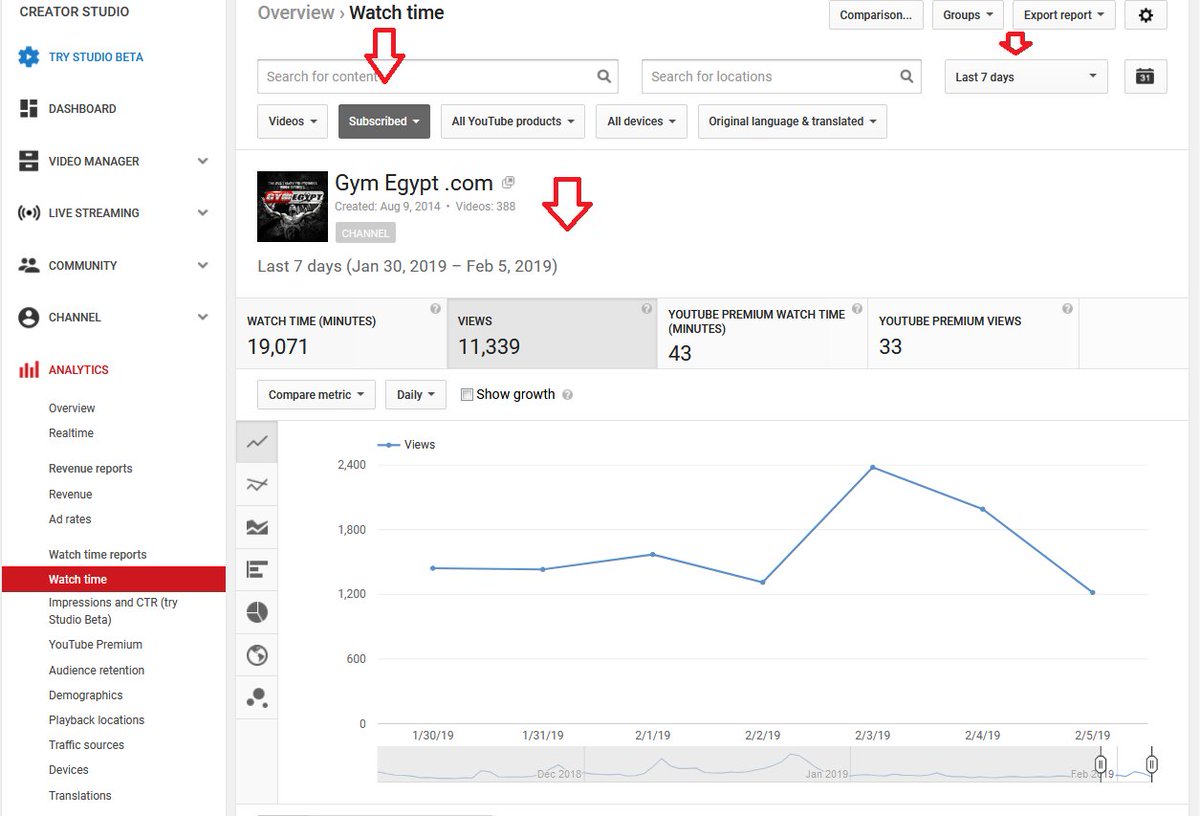Open channel link icon beside Gym Egypt .com
Screen dimensions: 1200x816
[x=508, y=182]
